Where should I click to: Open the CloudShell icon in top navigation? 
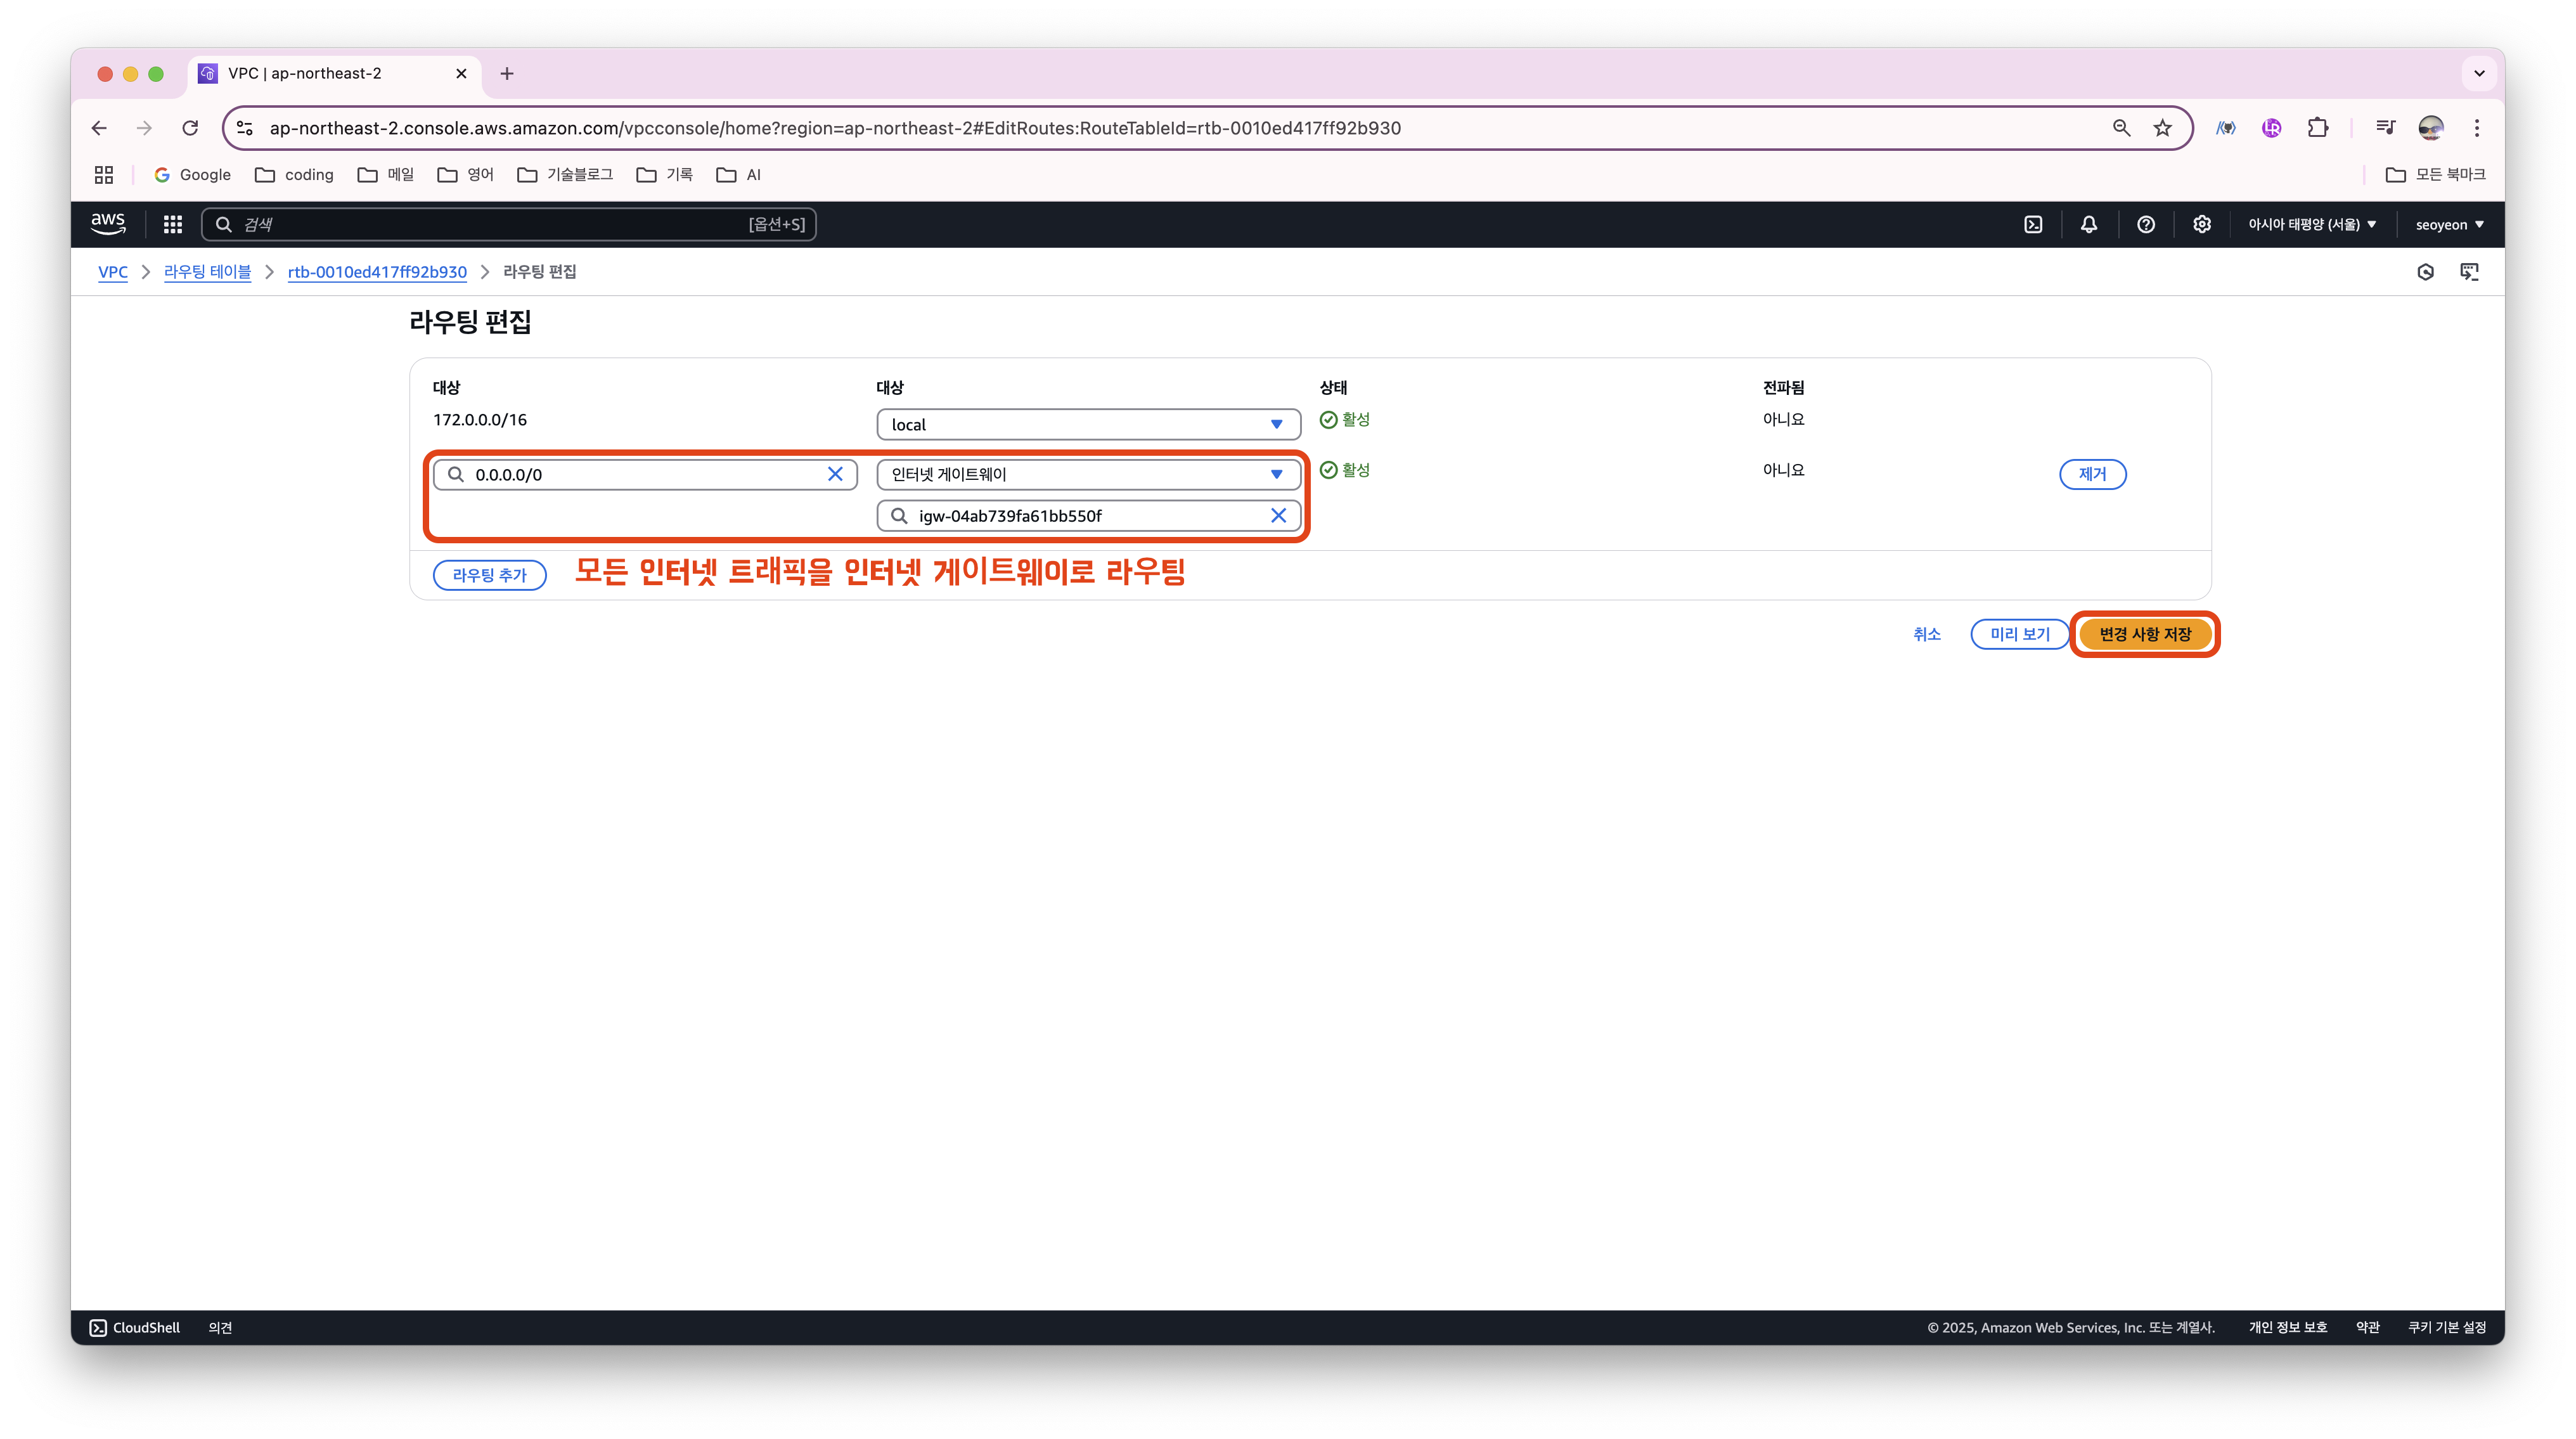coord(2033,224)
